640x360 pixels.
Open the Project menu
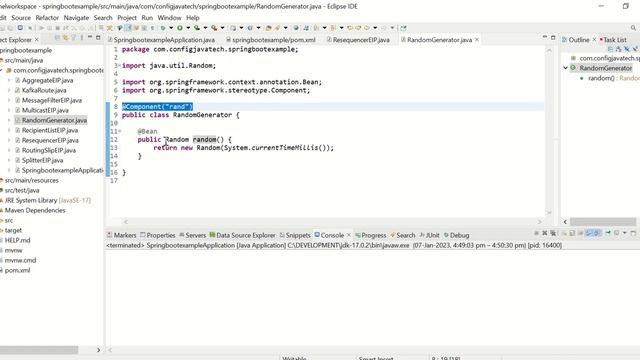[x=127, y=18]
